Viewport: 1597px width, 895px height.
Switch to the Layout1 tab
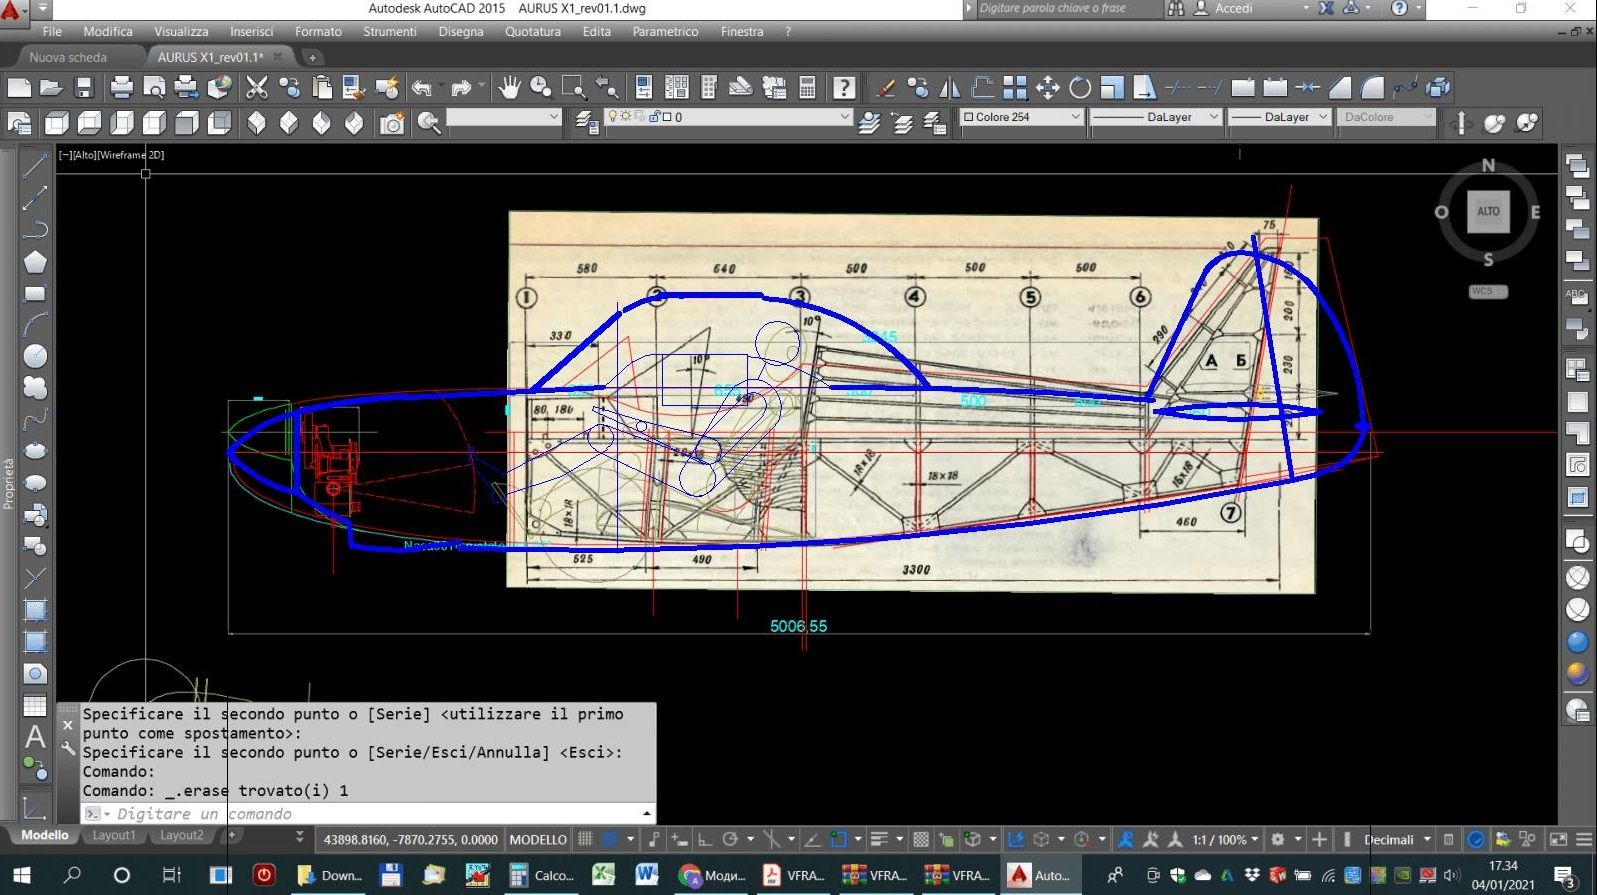tap(113, 835)
